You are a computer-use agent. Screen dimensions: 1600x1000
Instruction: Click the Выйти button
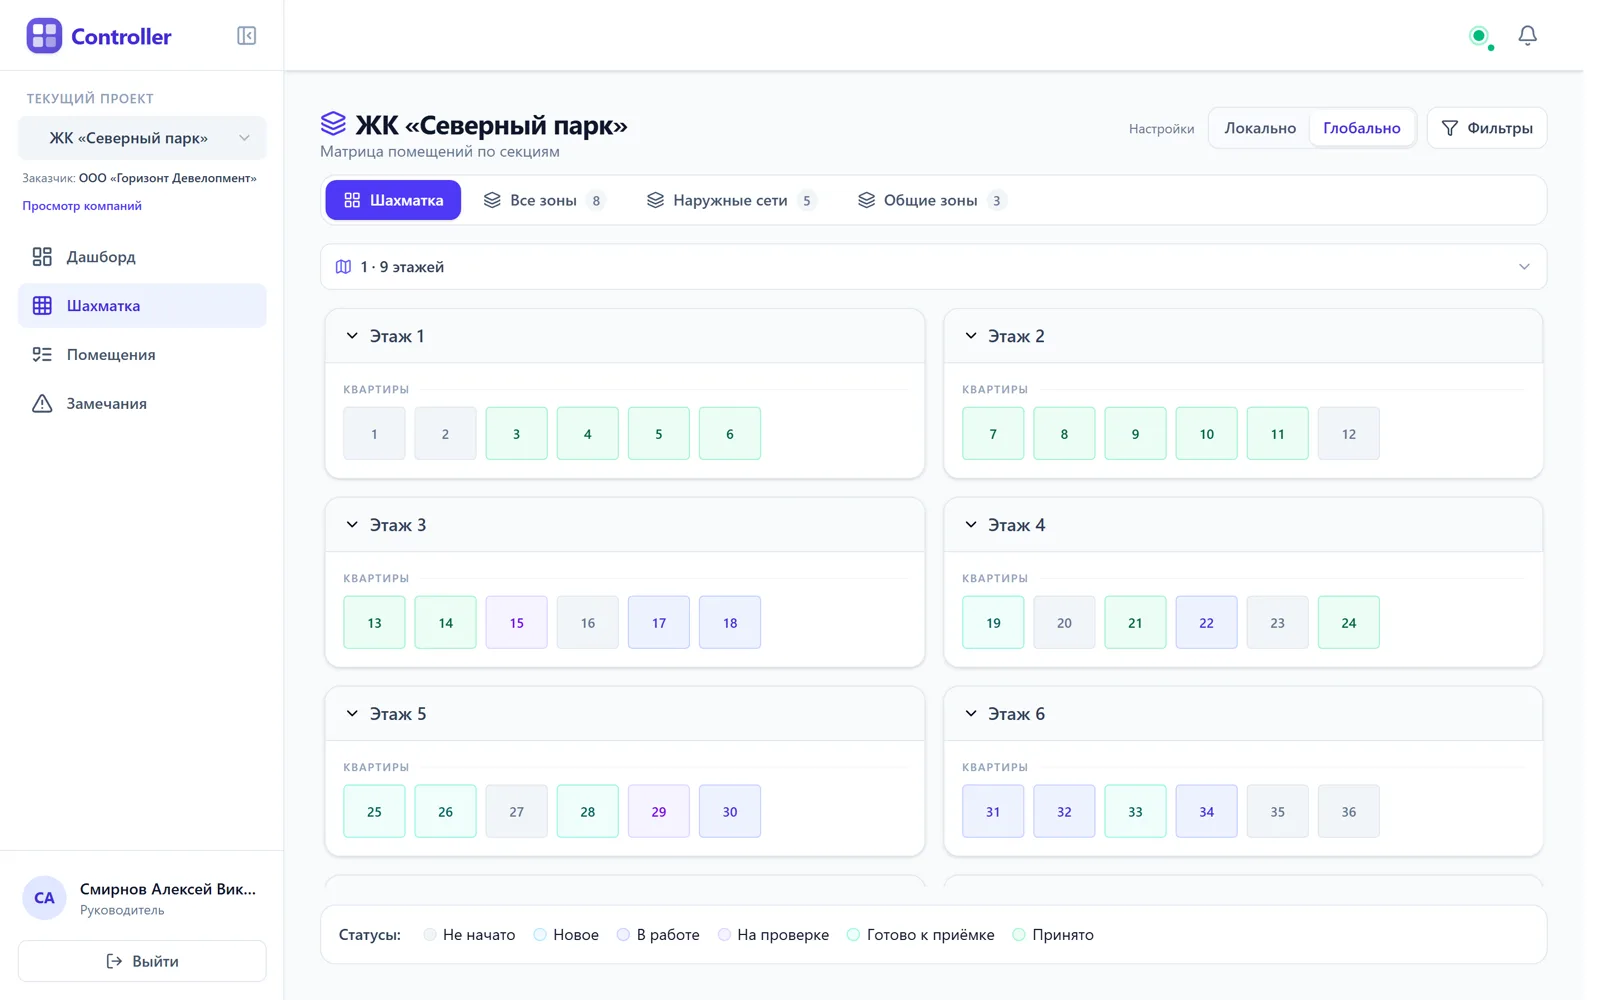click(142, 961)
